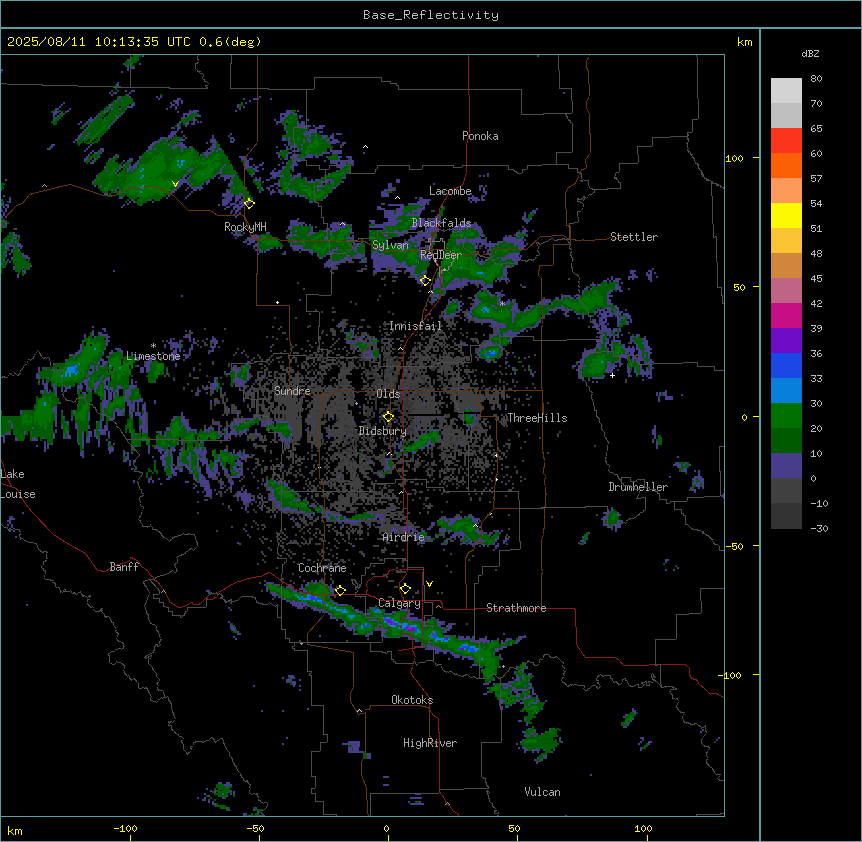This screenshot has height=842, width=862.
Task: Select the Olds label
Action: click(388, 394)
